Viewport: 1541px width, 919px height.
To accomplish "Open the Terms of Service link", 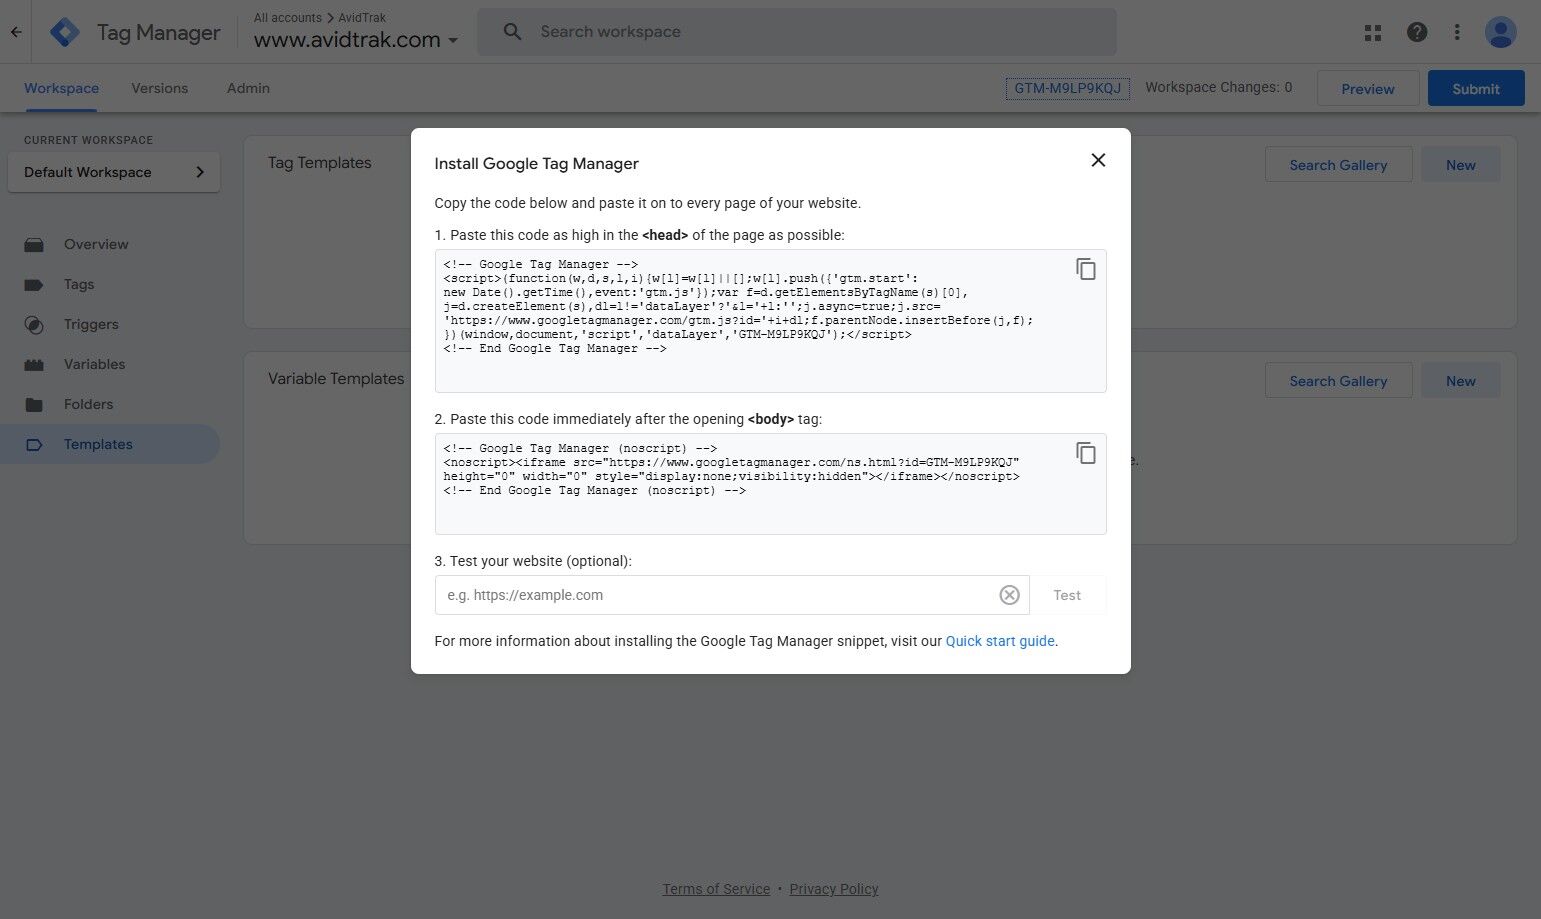I will pos(716,889).
